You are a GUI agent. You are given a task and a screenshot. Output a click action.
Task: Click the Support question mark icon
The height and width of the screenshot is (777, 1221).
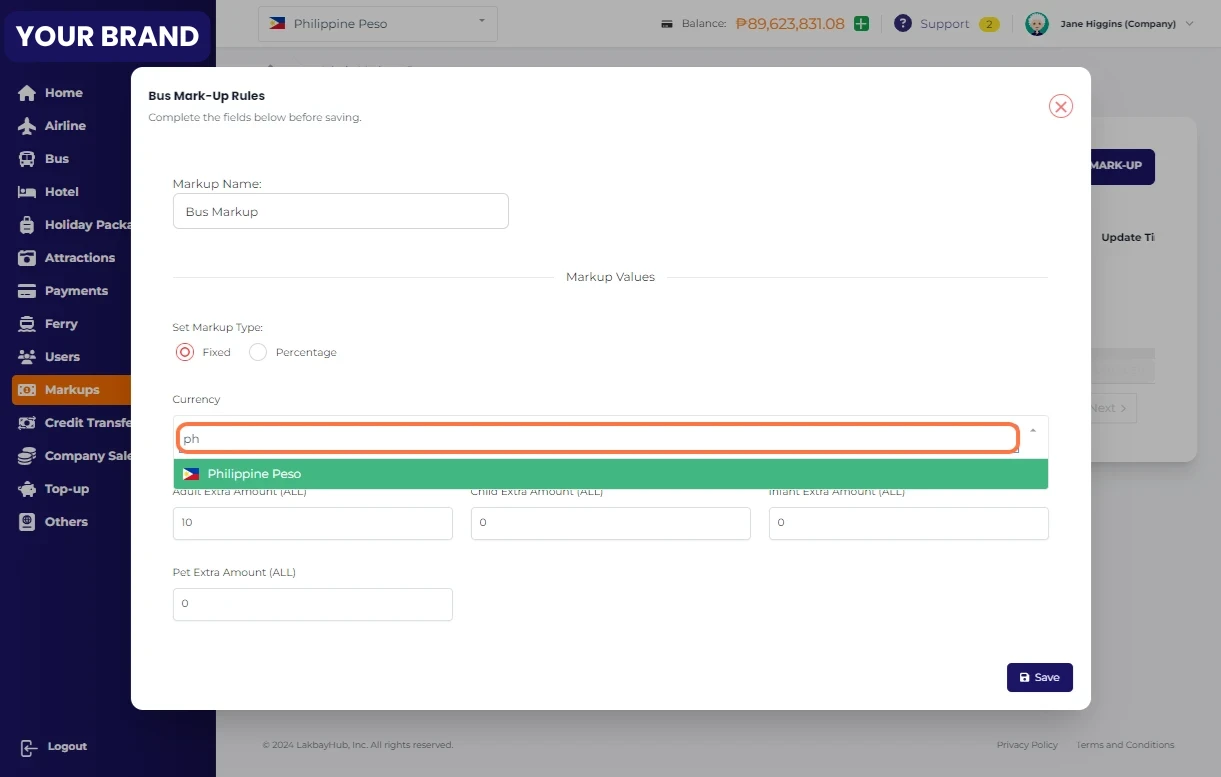click(903, 24)
